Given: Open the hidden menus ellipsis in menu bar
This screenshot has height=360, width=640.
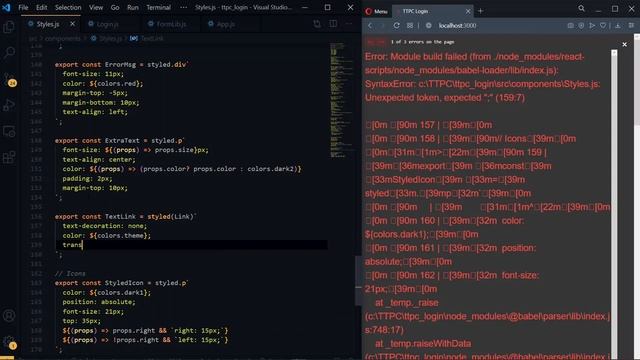Looking at the screenshot, I should [184, 7].
